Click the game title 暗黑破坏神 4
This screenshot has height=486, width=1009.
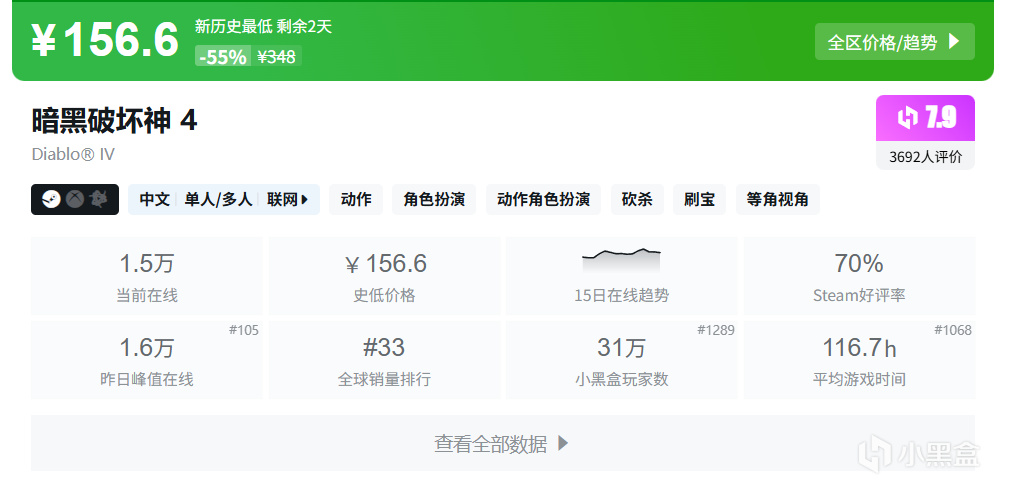(114, 120)
